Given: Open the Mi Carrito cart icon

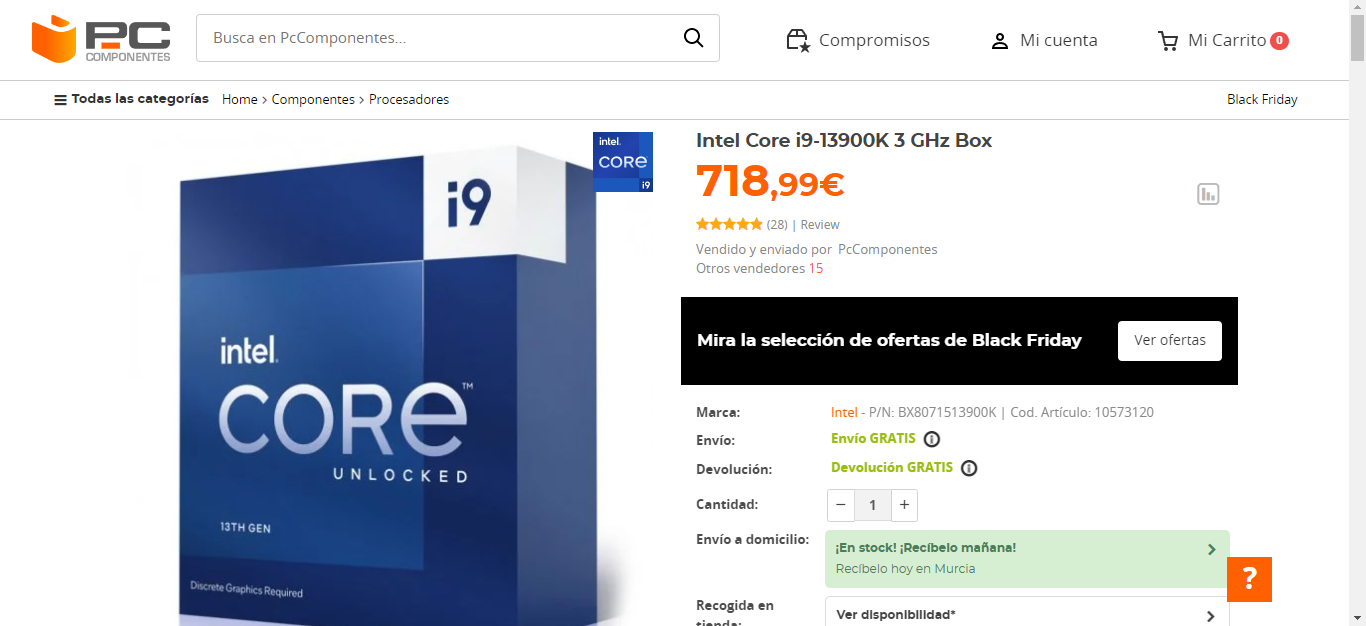Looking at the screenshot, I should pos(1167,41).
